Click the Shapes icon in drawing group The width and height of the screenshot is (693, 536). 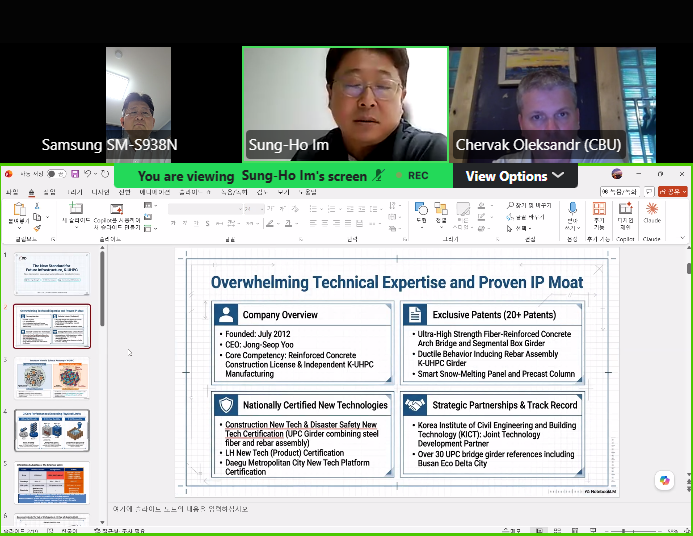(x=421, y=209)
